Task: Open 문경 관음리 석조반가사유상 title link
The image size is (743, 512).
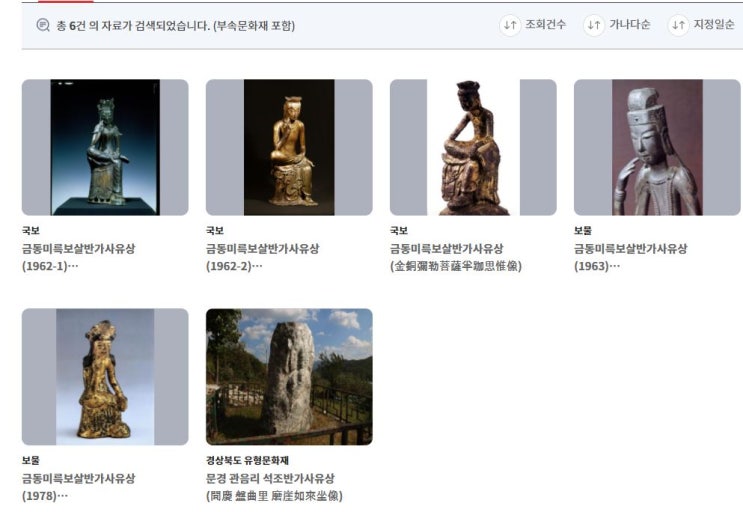Action: point(274,487)
